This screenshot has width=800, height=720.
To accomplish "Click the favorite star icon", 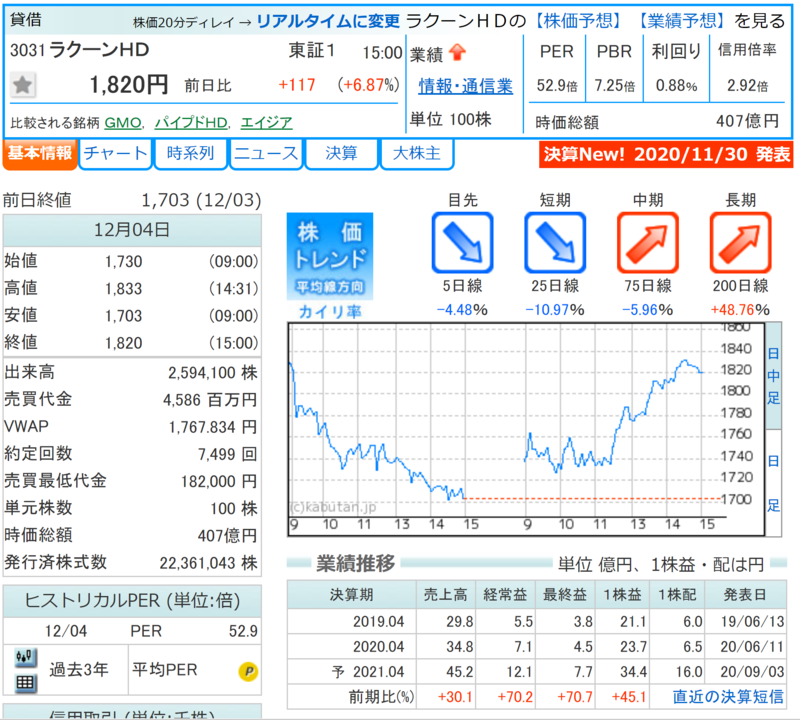I will [22, 85].
